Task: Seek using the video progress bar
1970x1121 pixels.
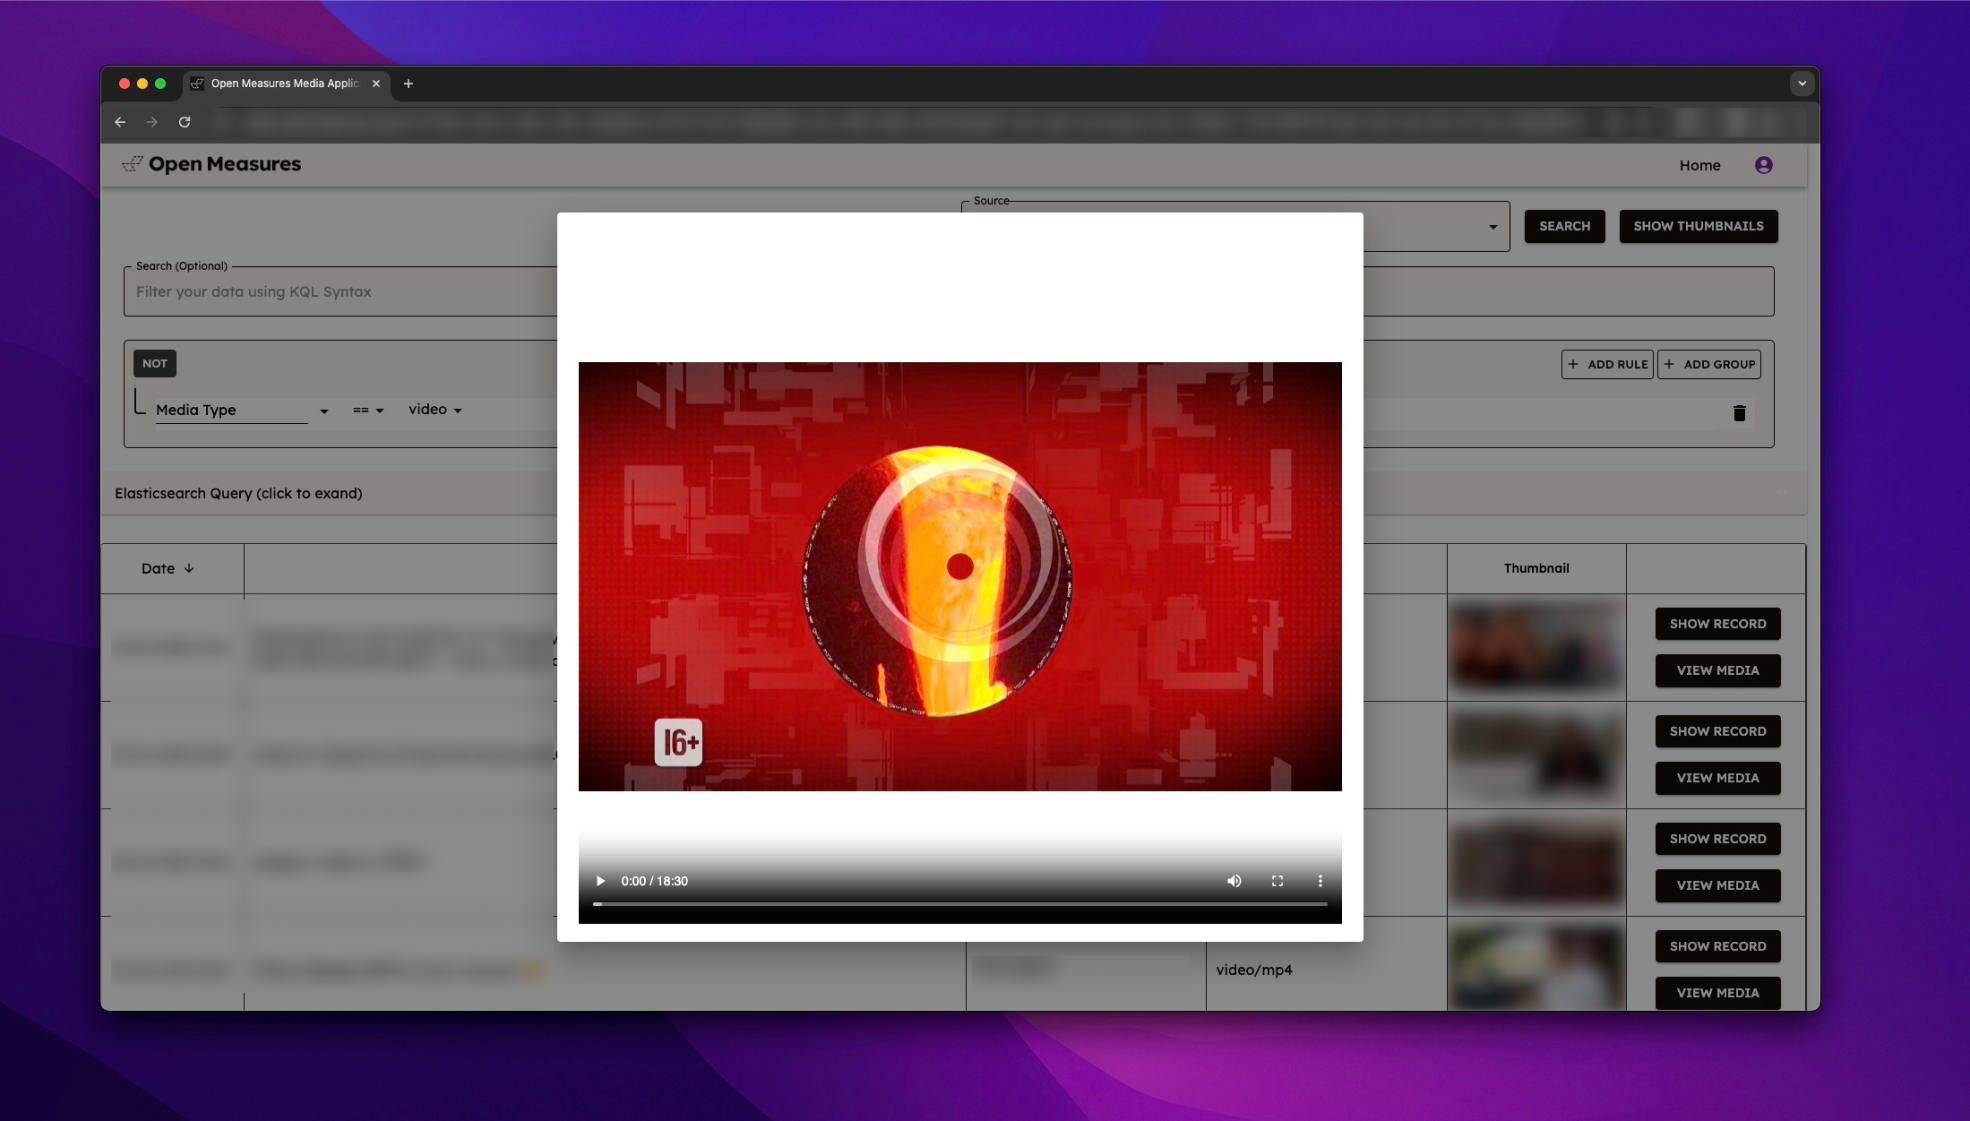Action: pyautogui.click(x=960, y=904)
